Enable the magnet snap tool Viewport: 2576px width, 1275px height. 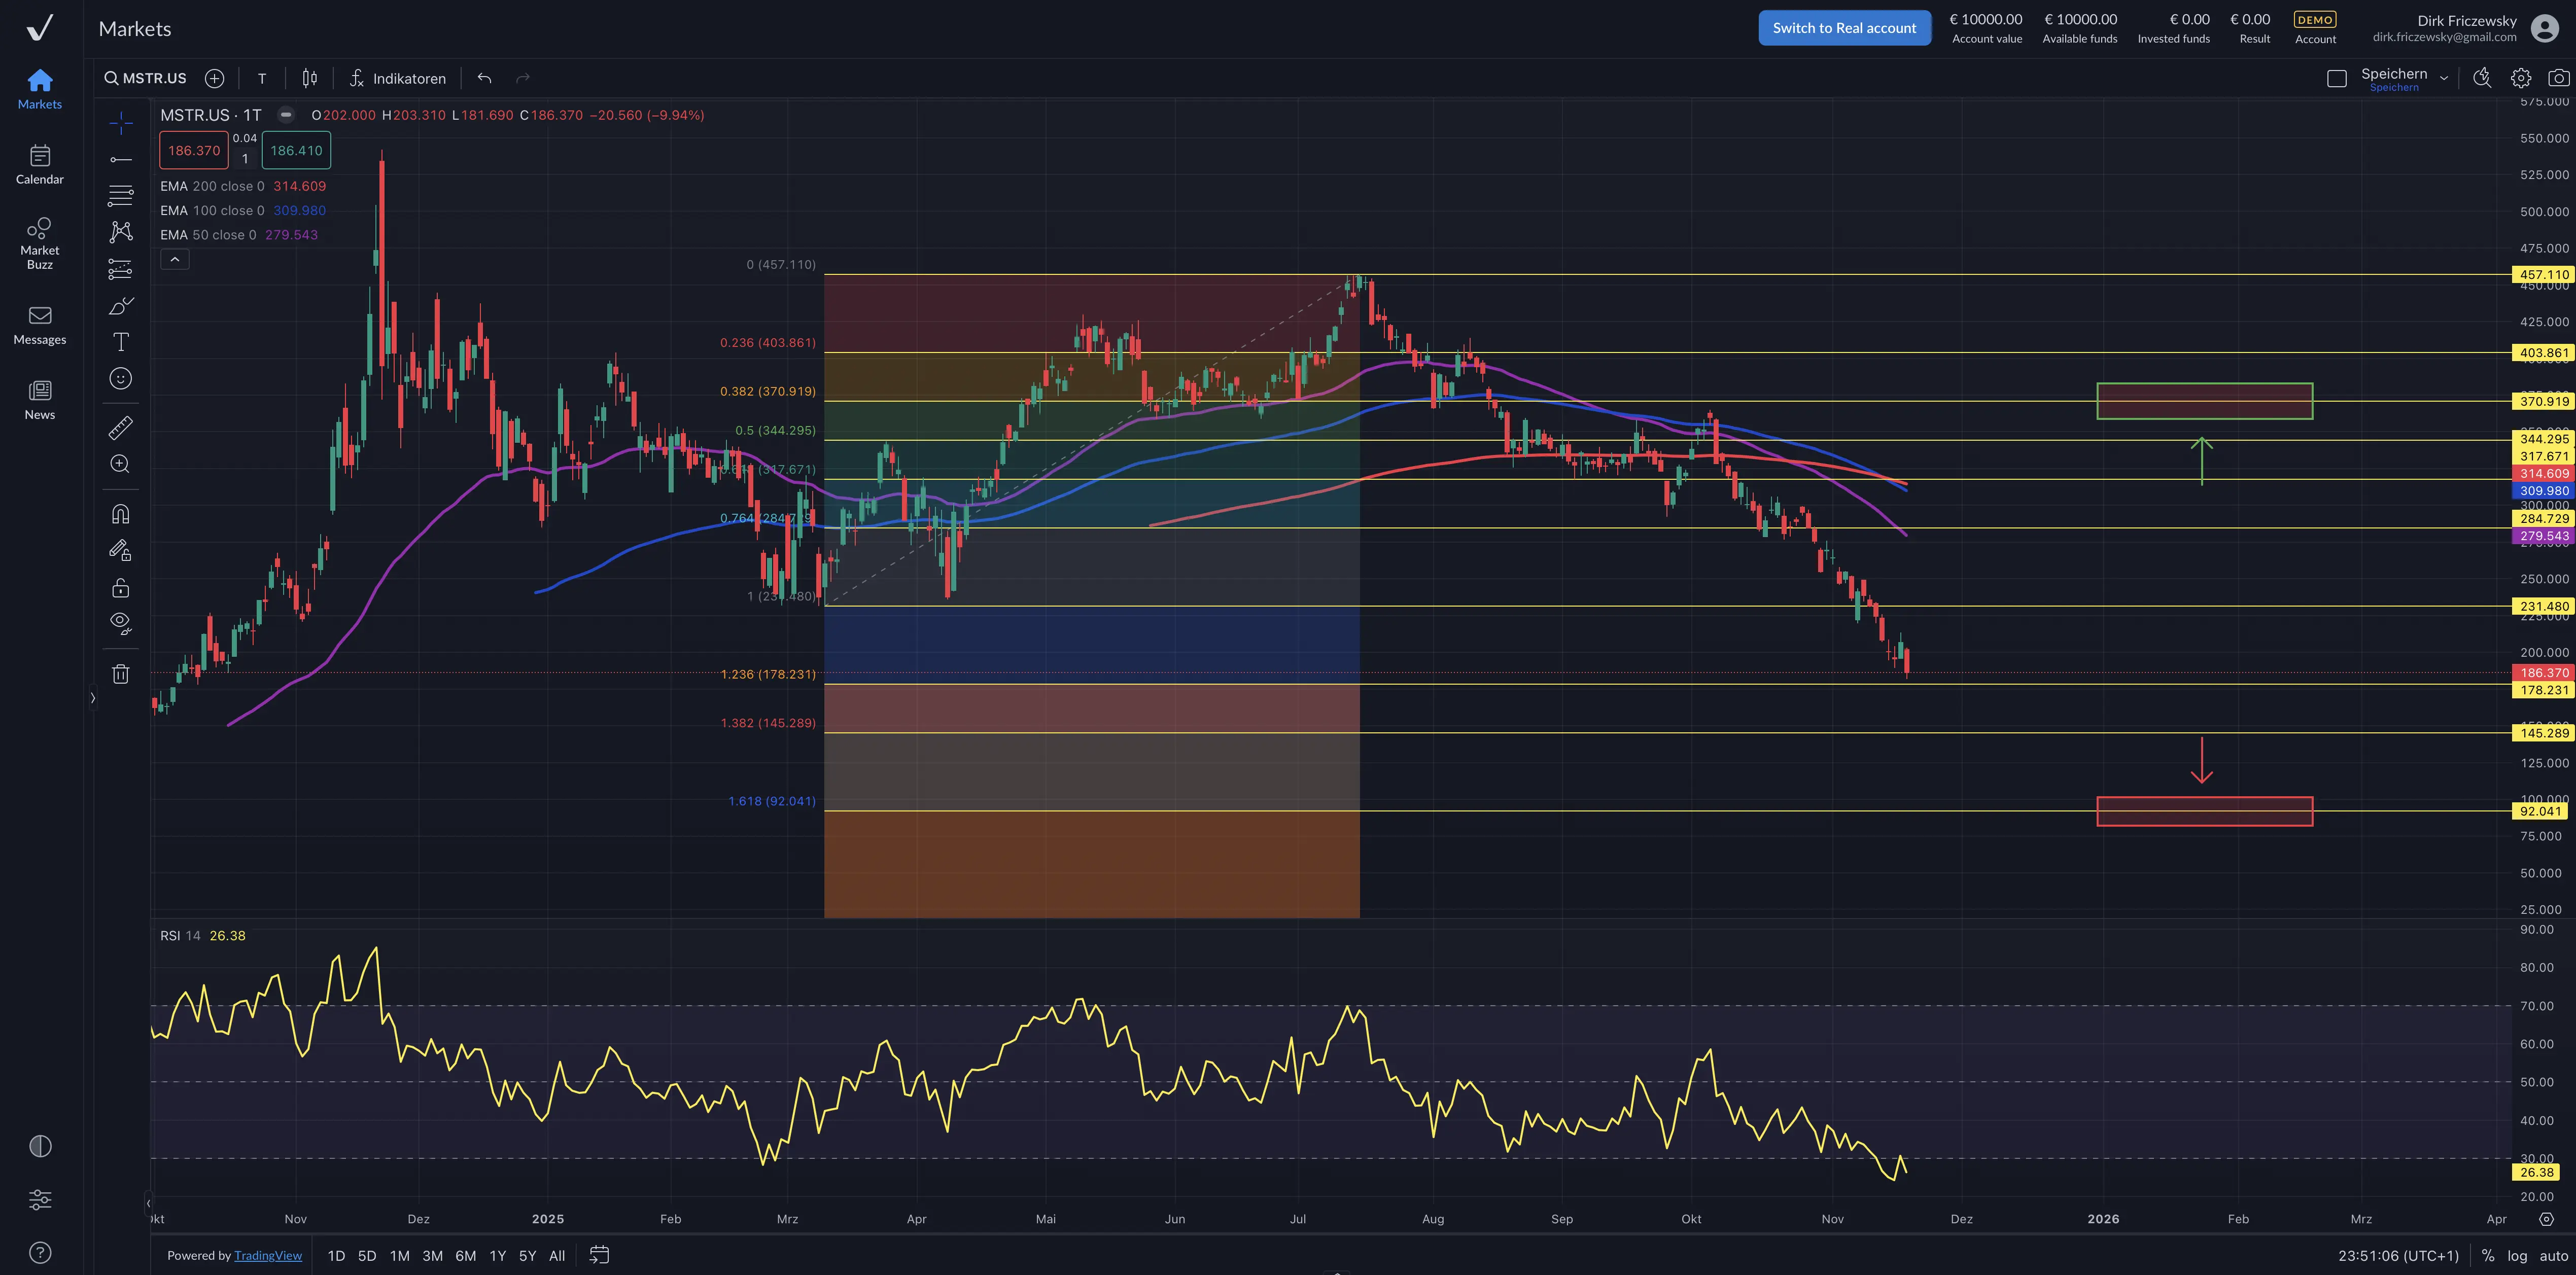point(120,514)
